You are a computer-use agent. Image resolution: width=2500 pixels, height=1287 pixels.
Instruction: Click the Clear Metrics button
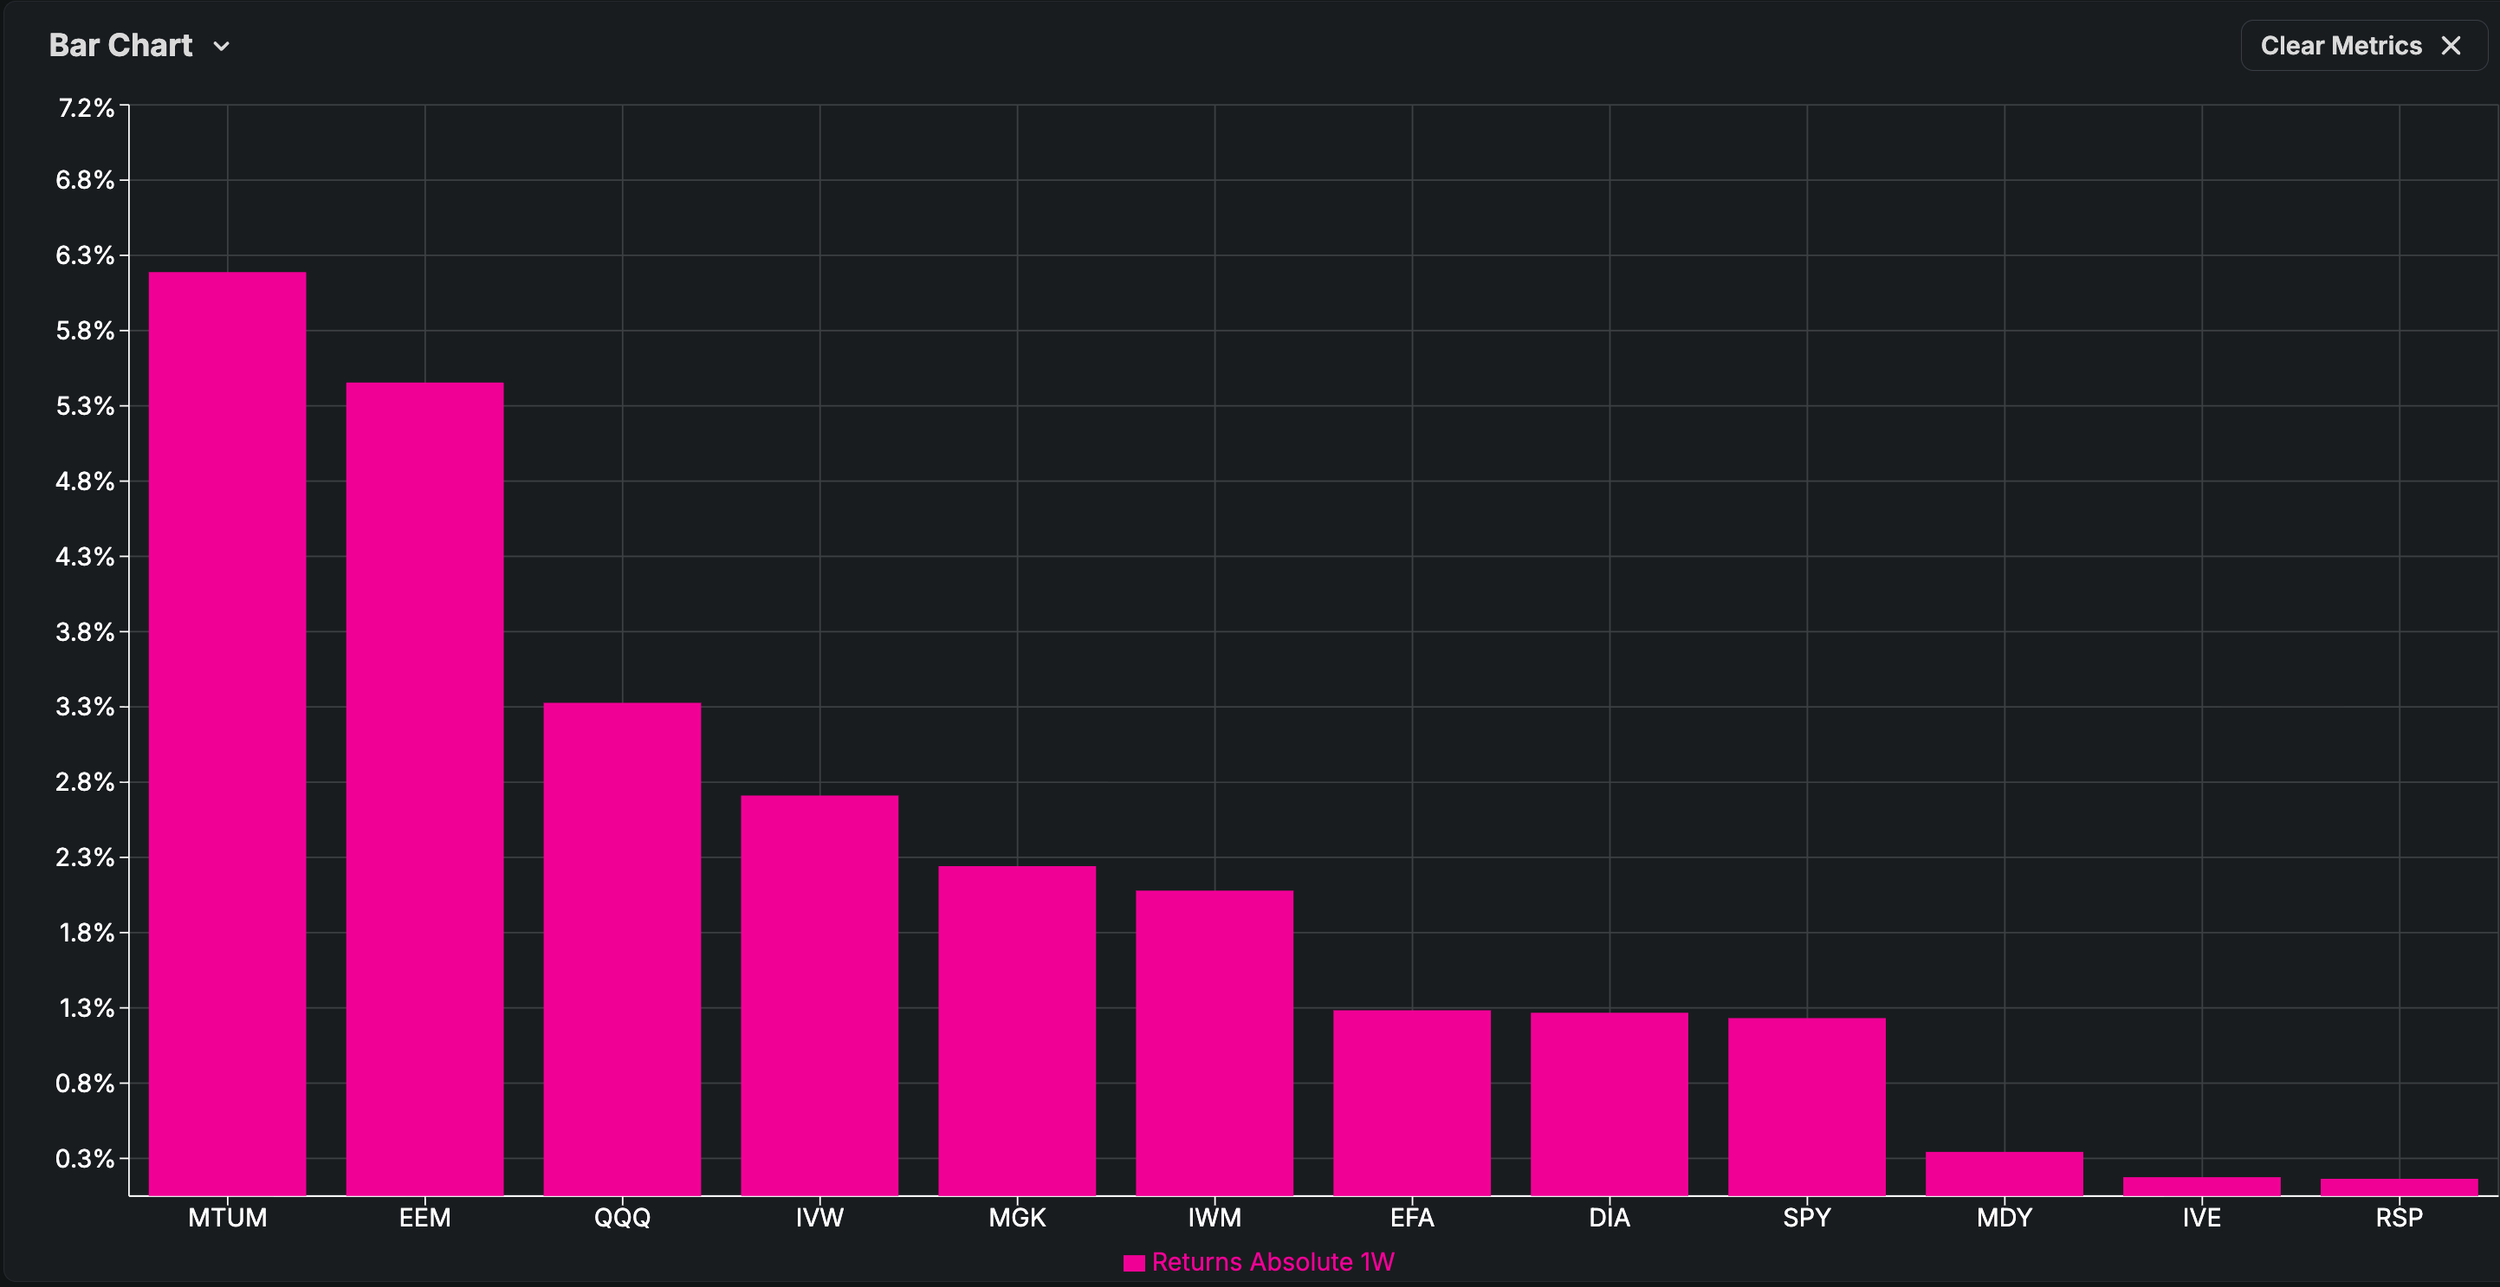2363,46
